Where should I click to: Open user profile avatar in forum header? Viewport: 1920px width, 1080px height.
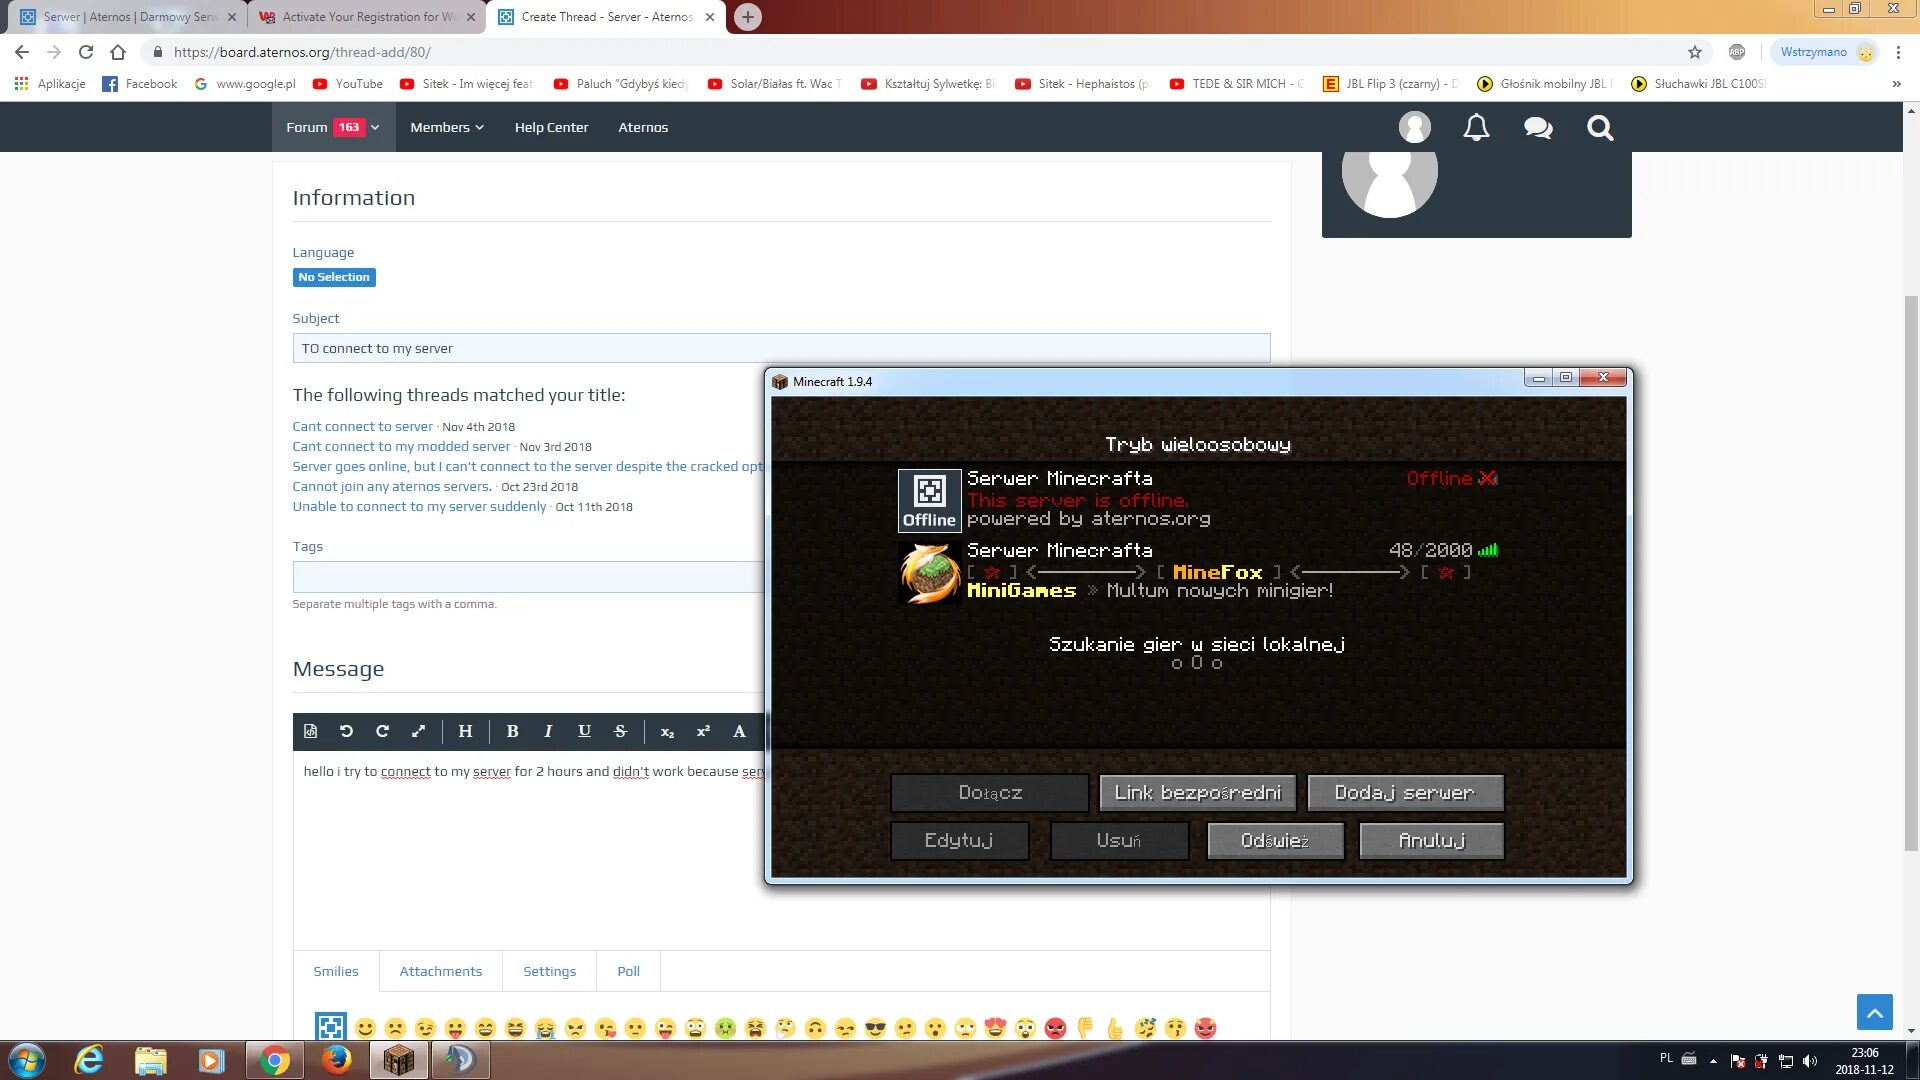pyautogui.click(x=1414, y=127)
